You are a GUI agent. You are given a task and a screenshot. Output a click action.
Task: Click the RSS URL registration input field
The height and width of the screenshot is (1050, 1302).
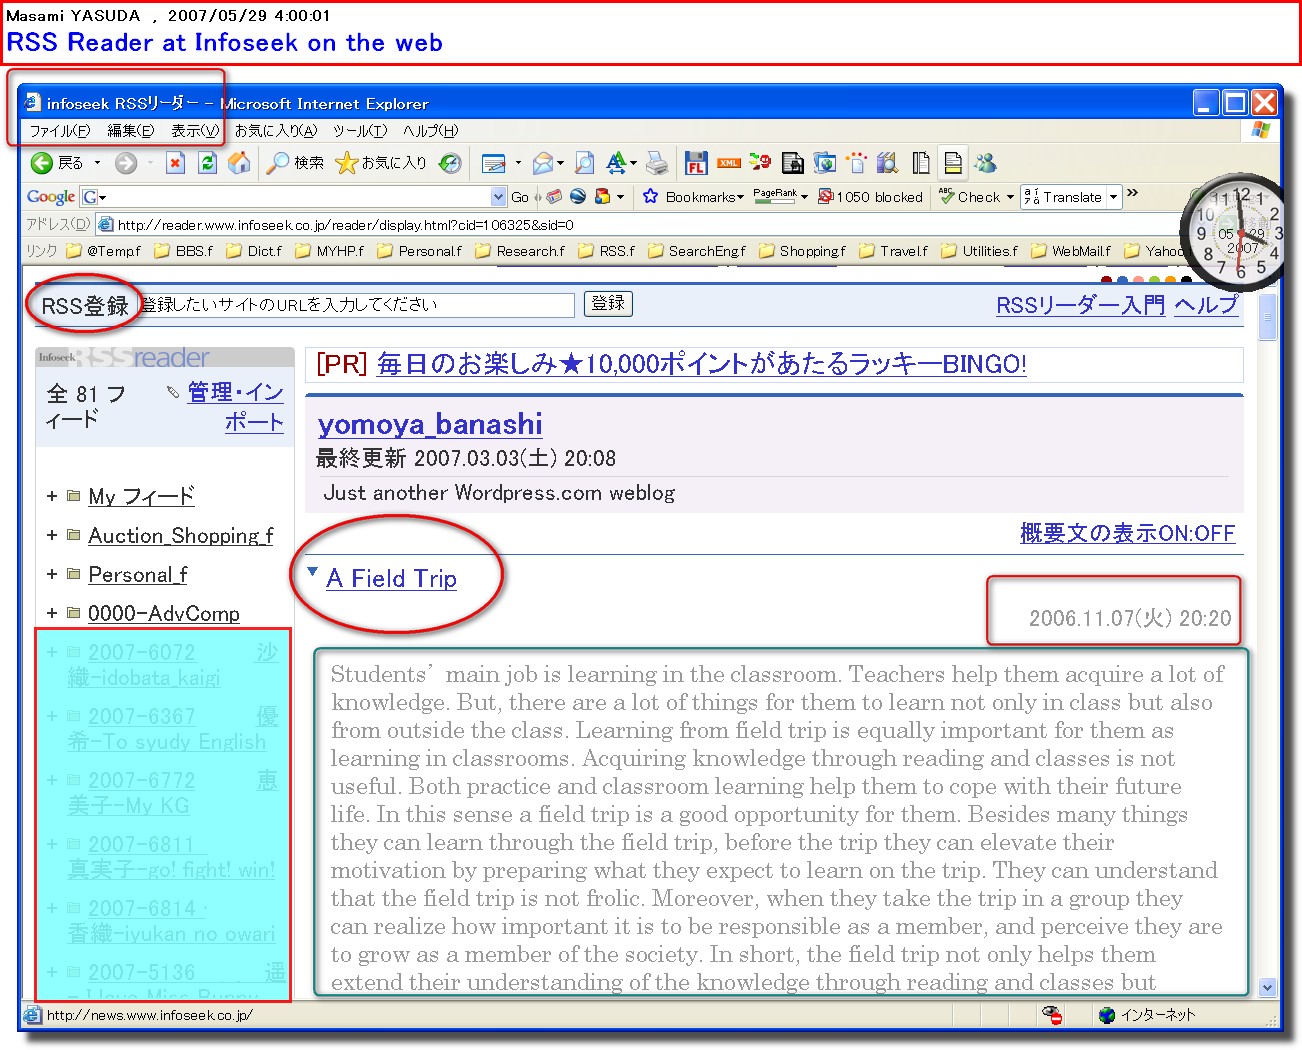356,305
